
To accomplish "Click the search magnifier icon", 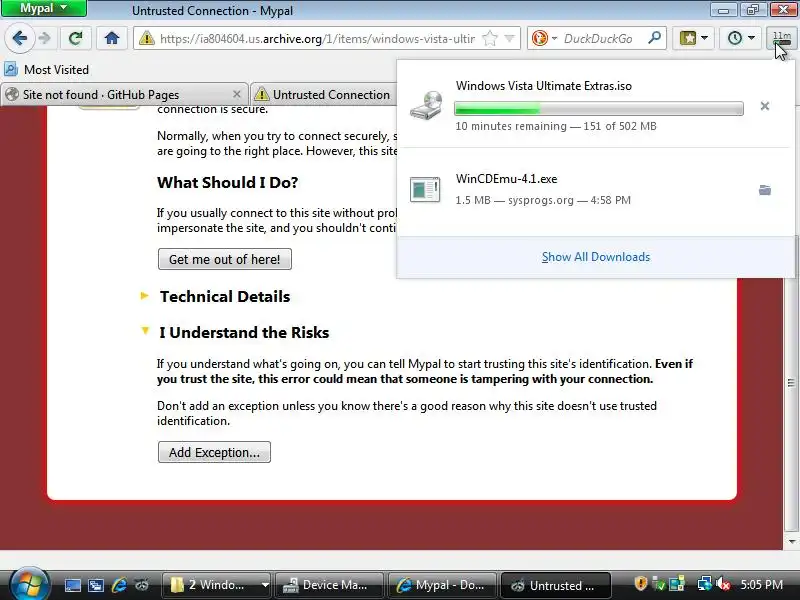I will [654, 38].
